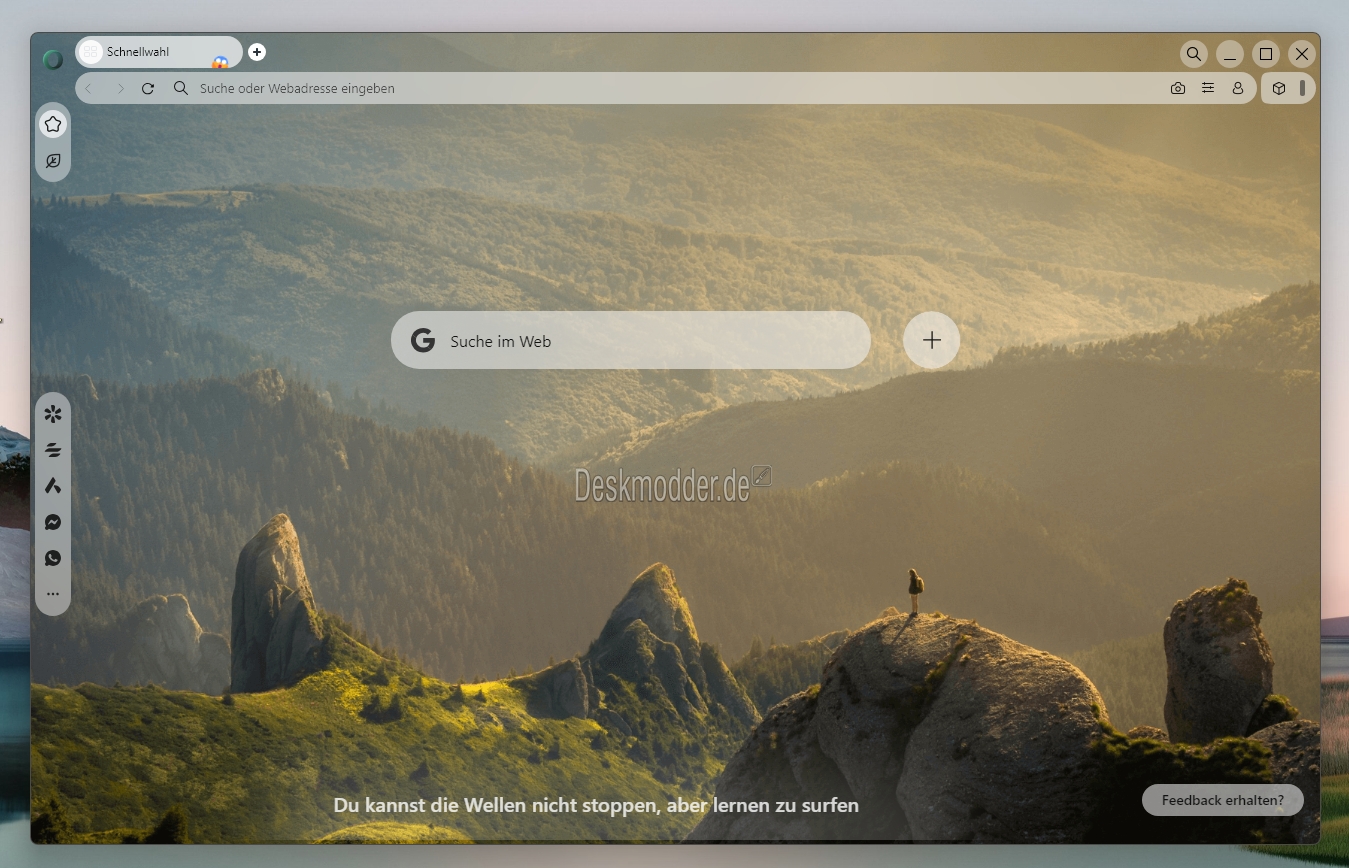The image size is (1349, 868).
Task: Open the extensions cube icon
Action: pyautogui.click(x=1279, y=88)
